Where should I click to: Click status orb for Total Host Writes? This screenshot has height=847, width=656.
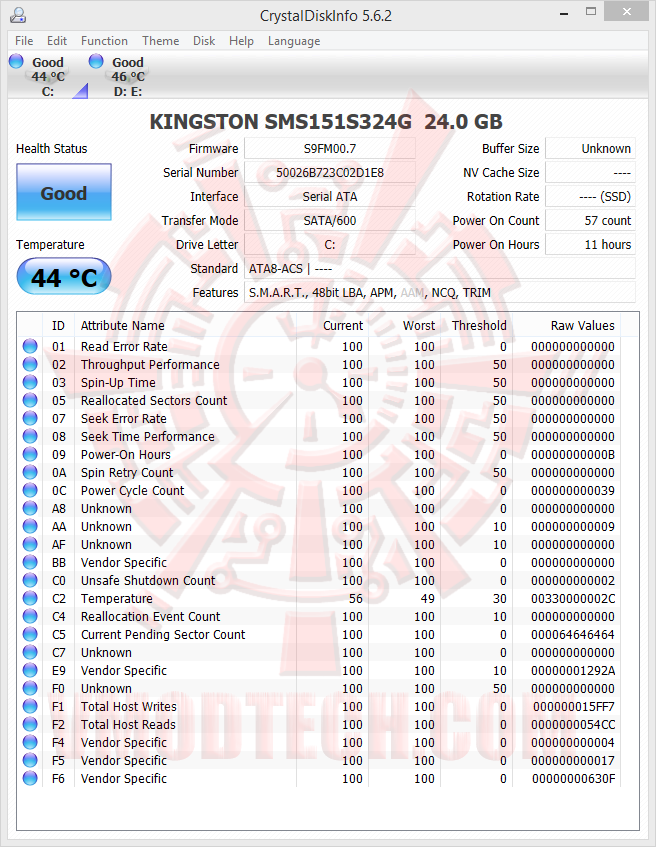(x=30, y=706)
